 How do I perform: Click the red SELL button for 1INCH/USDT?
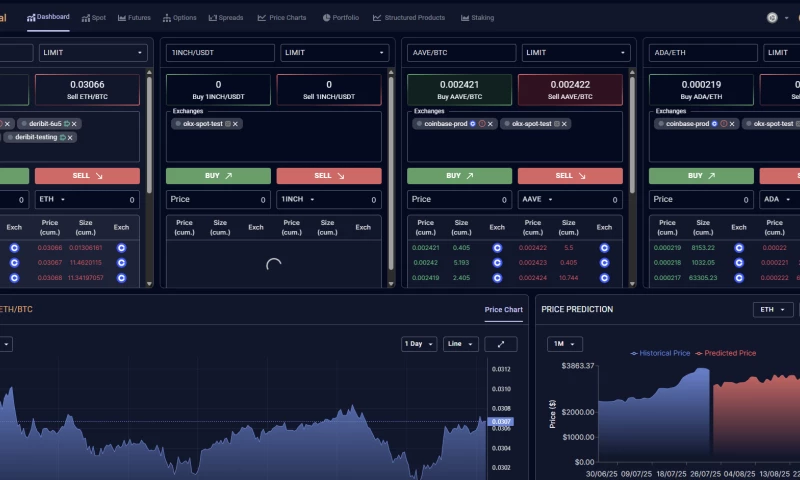click(x=329, y=176)
